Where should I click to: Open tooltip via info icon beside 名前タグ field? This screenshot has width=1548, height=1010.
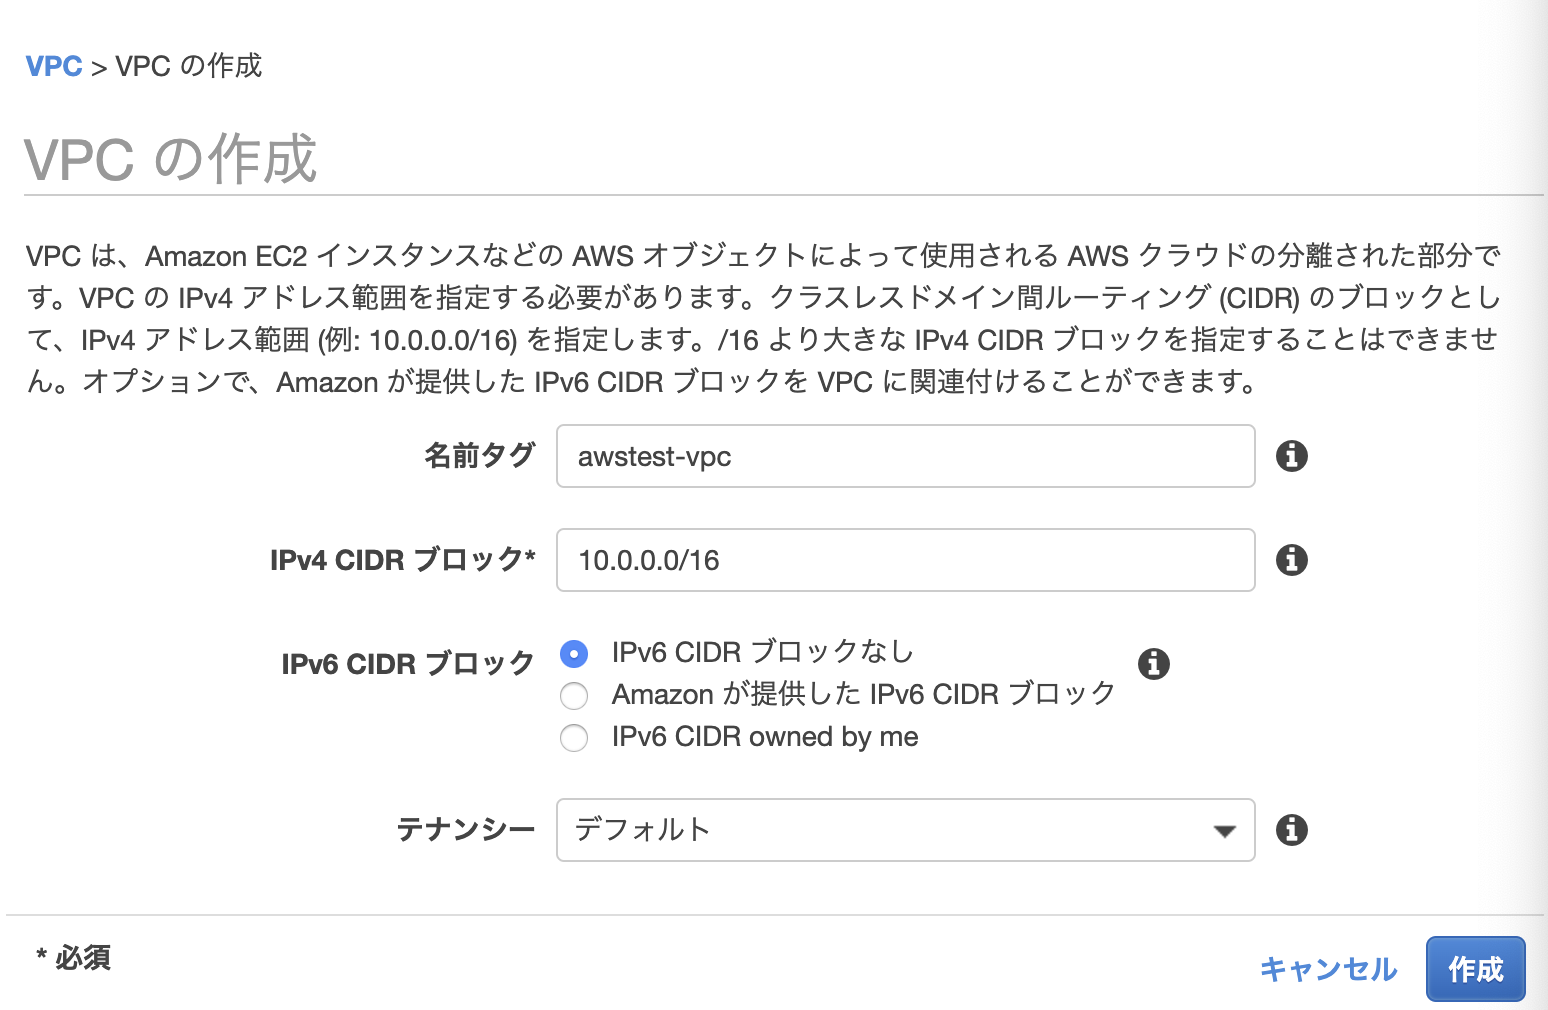click(1292, 456)
